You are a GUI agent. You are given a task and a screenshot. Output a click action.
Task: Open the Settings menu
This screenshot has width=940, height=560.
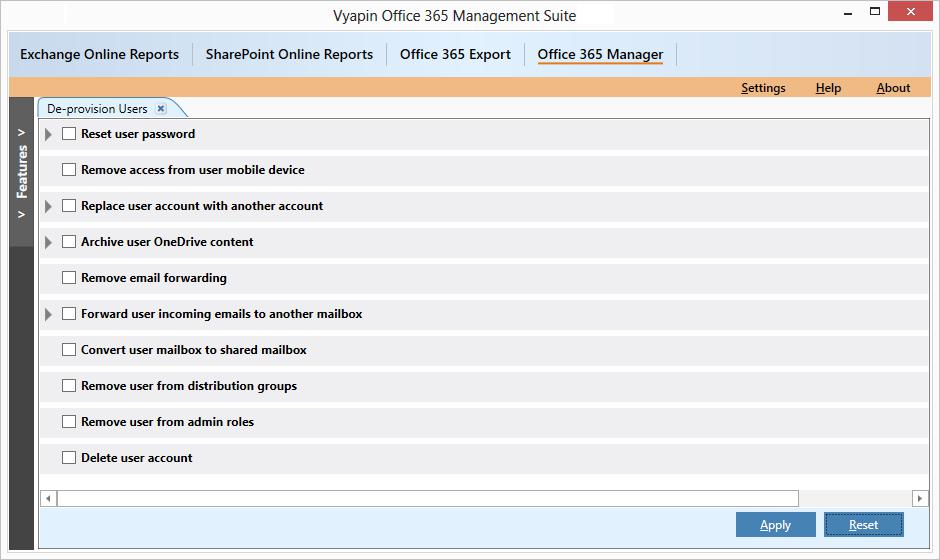[763, 88]
